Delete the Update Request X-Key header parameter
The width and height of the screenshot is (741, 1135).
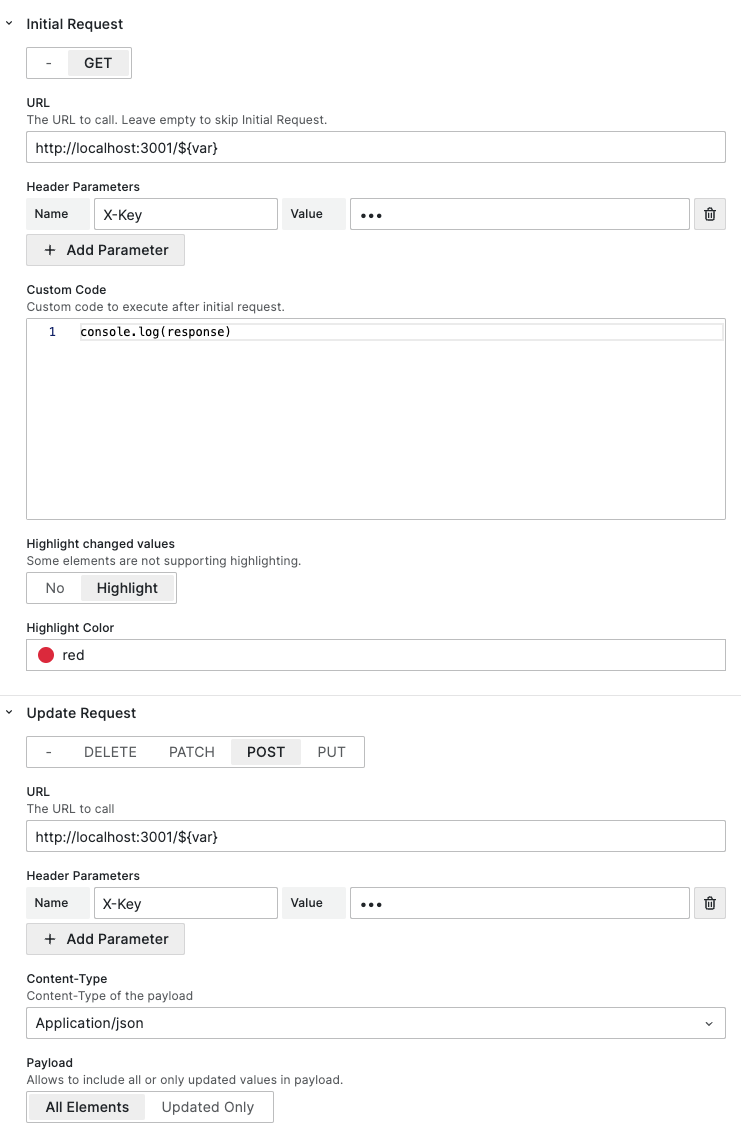(709, 903)
